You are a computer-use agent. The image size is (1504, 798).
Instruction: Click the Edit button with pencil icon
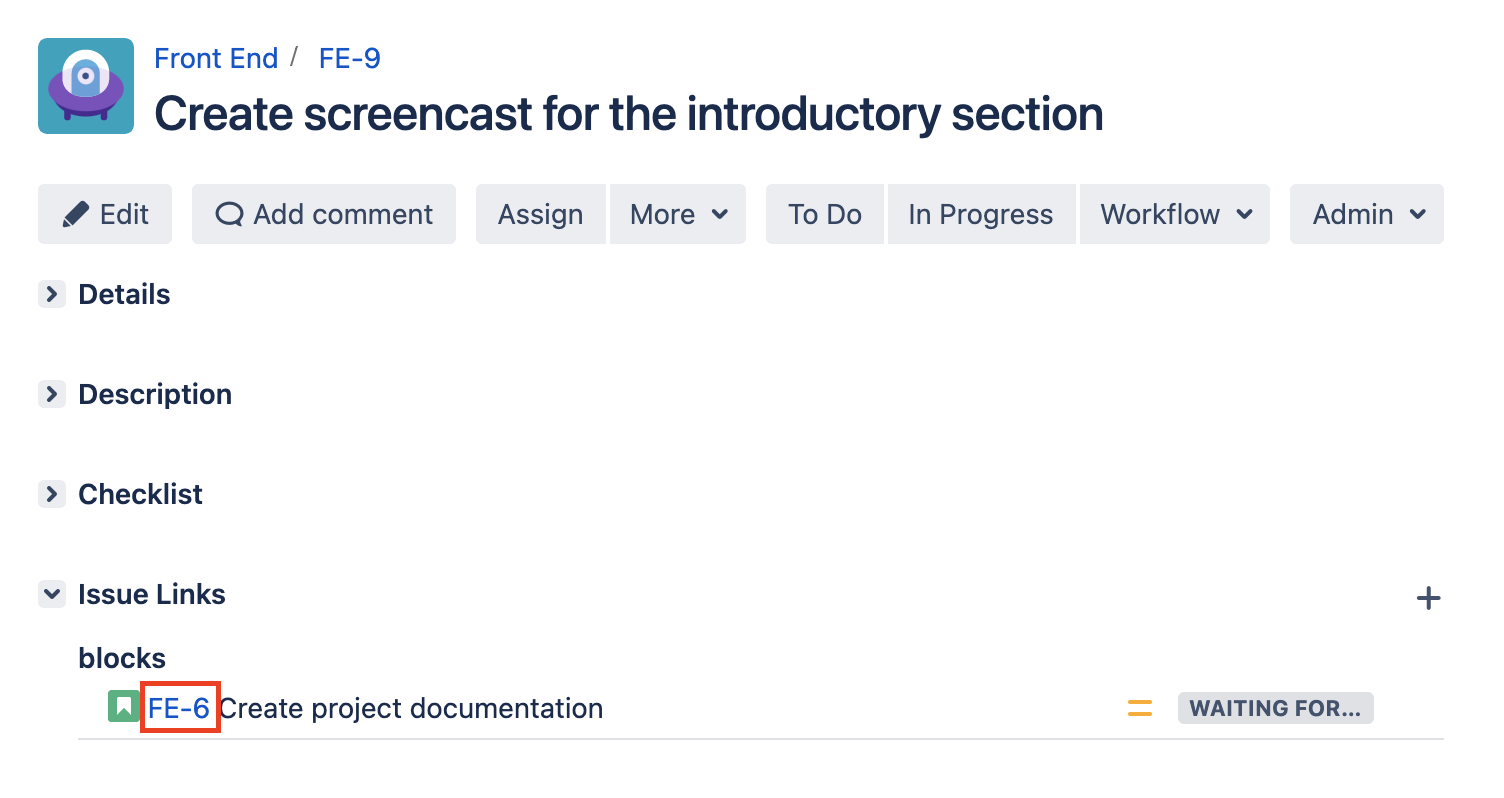(x=105, y=214)
